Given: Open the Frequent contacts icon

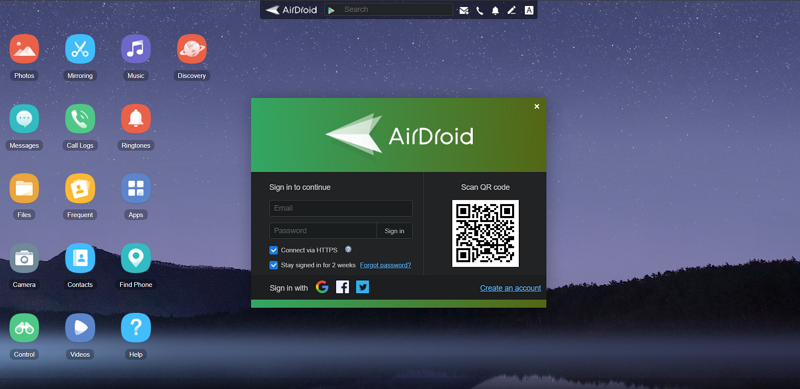Looking at the screenshot, I should point(80,188).
